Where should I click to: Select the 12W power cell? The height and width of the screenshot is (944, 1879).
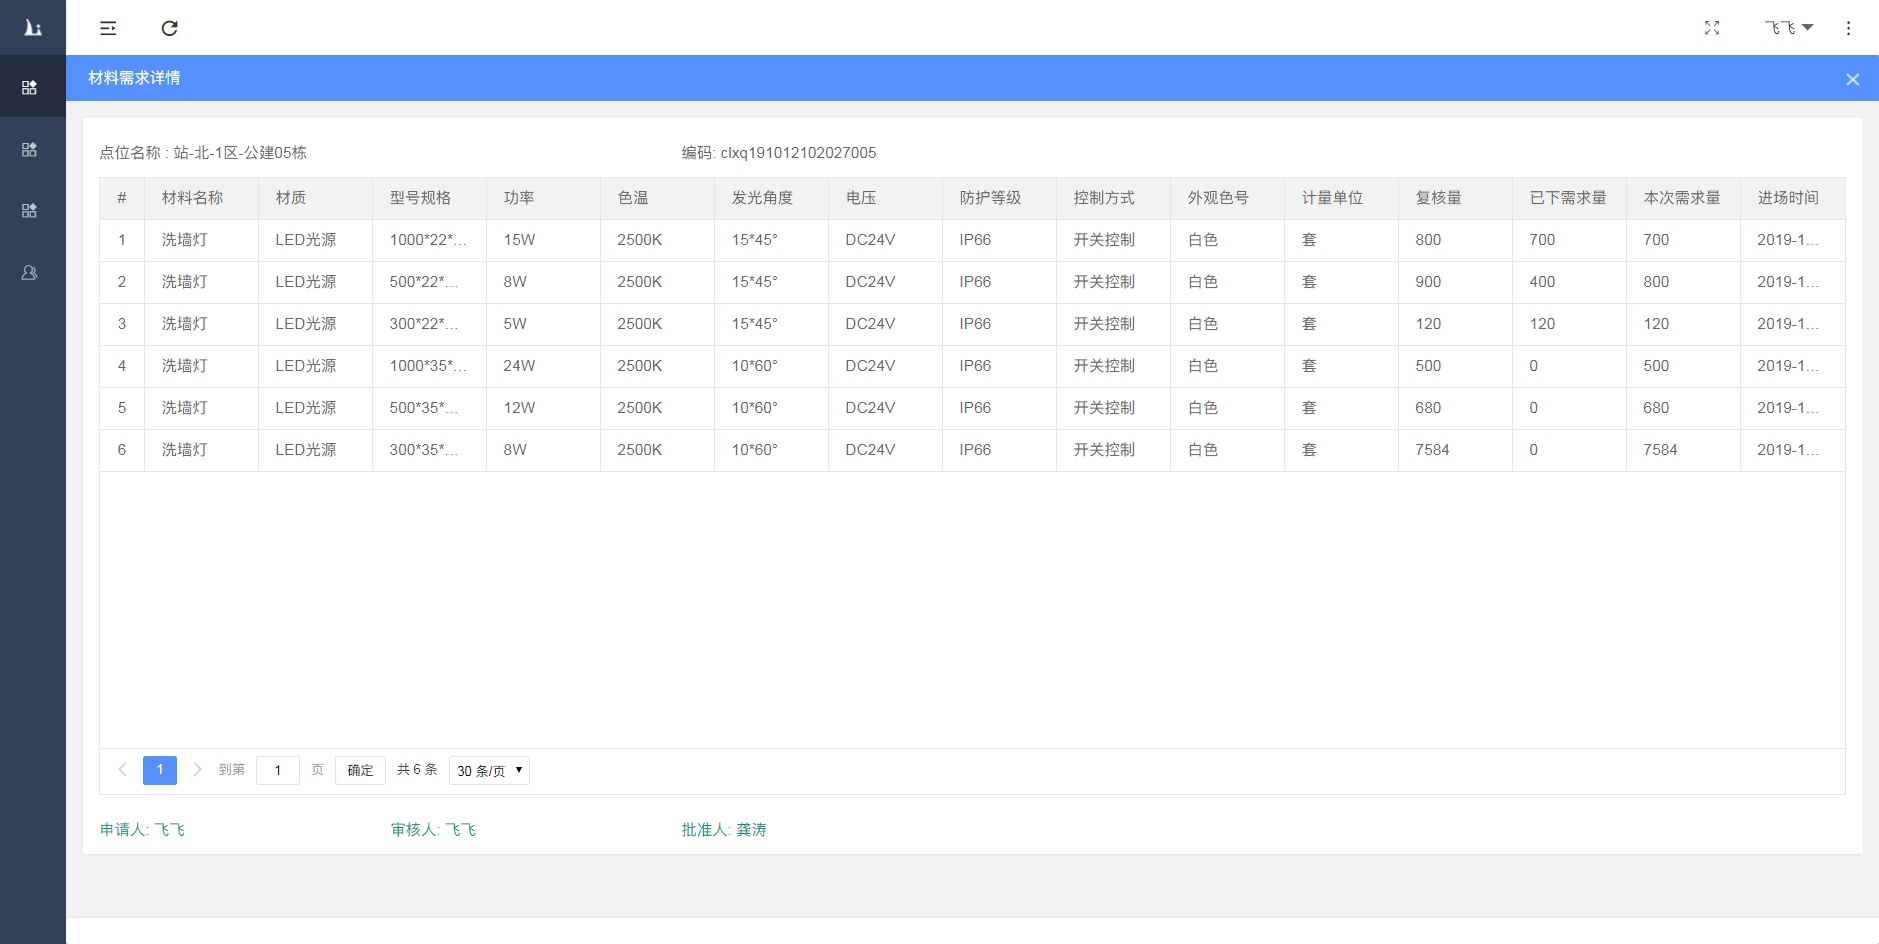(x=543, y=408)
